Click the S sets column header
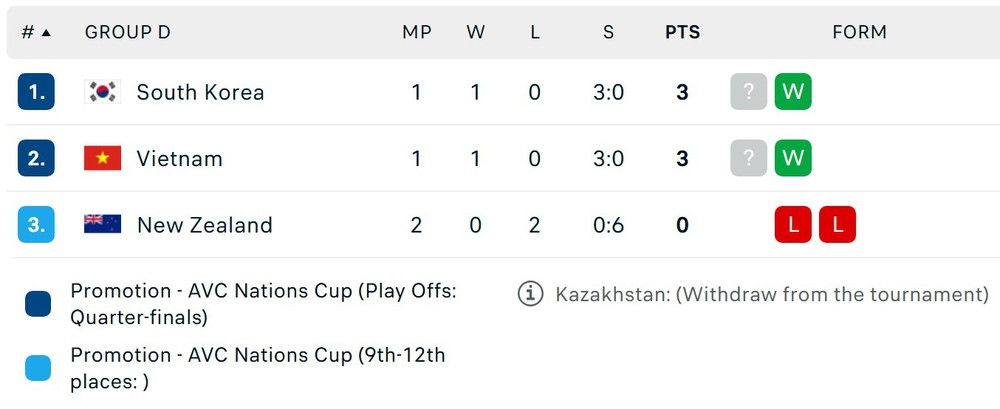 click(x=608, y=33)
